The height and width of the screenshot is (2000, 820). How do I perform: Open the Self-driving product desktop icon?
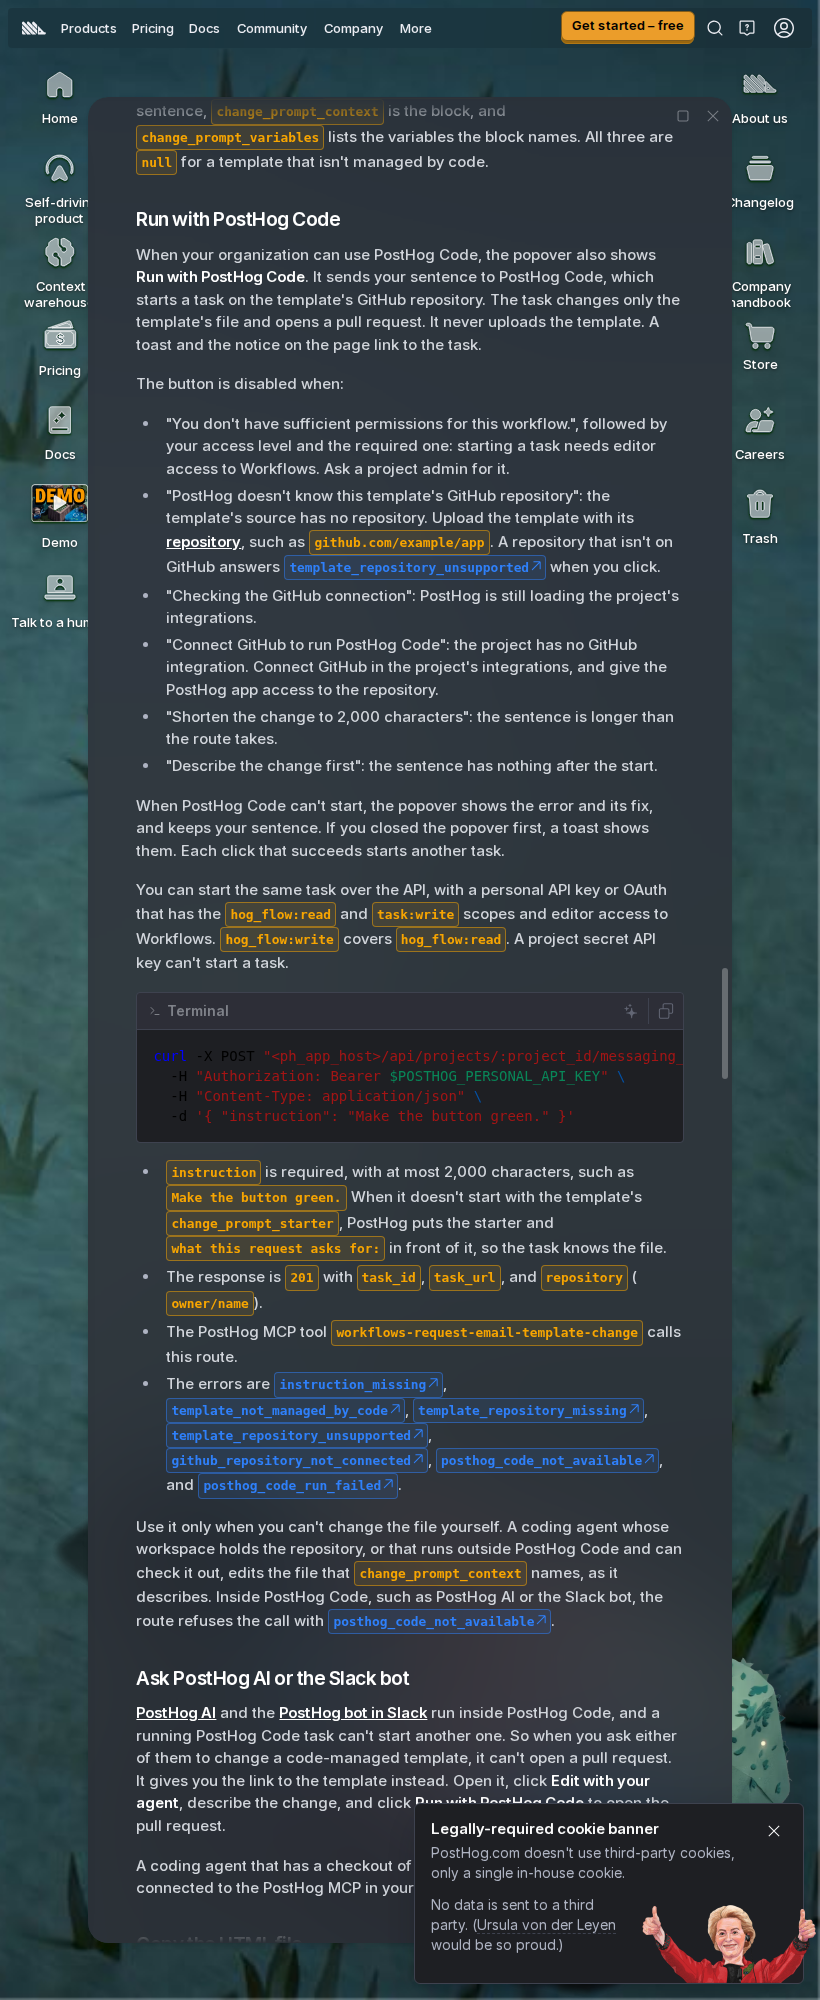pos(60,169)
